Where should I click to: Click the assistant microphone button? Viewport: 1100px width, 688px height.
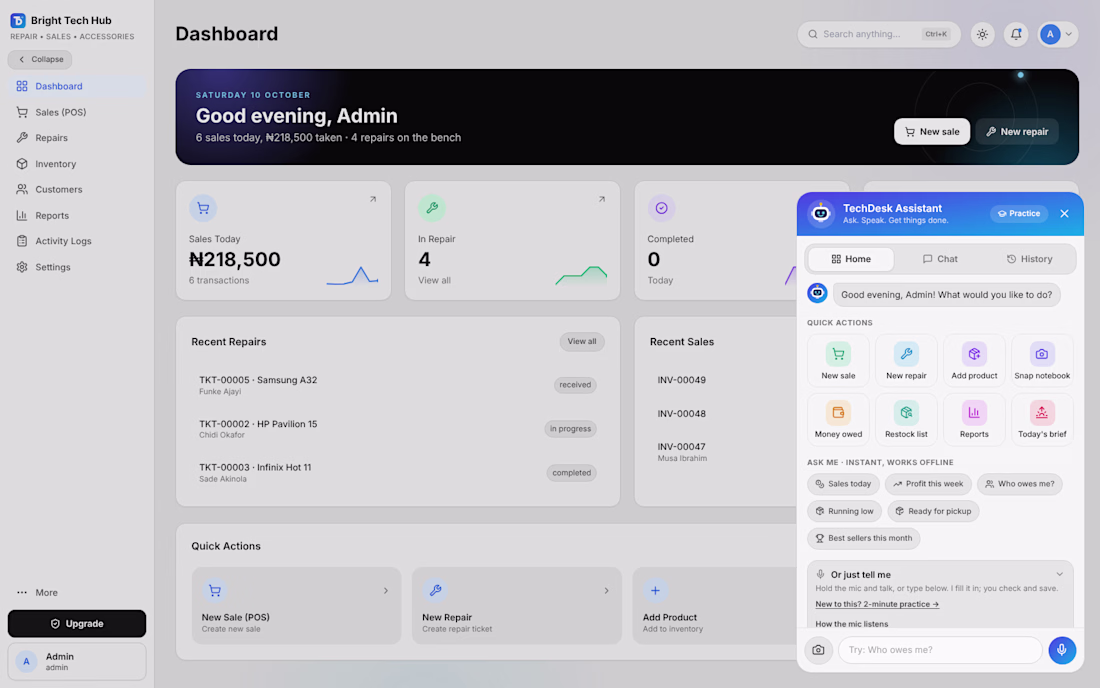[x=1062, y=650]
